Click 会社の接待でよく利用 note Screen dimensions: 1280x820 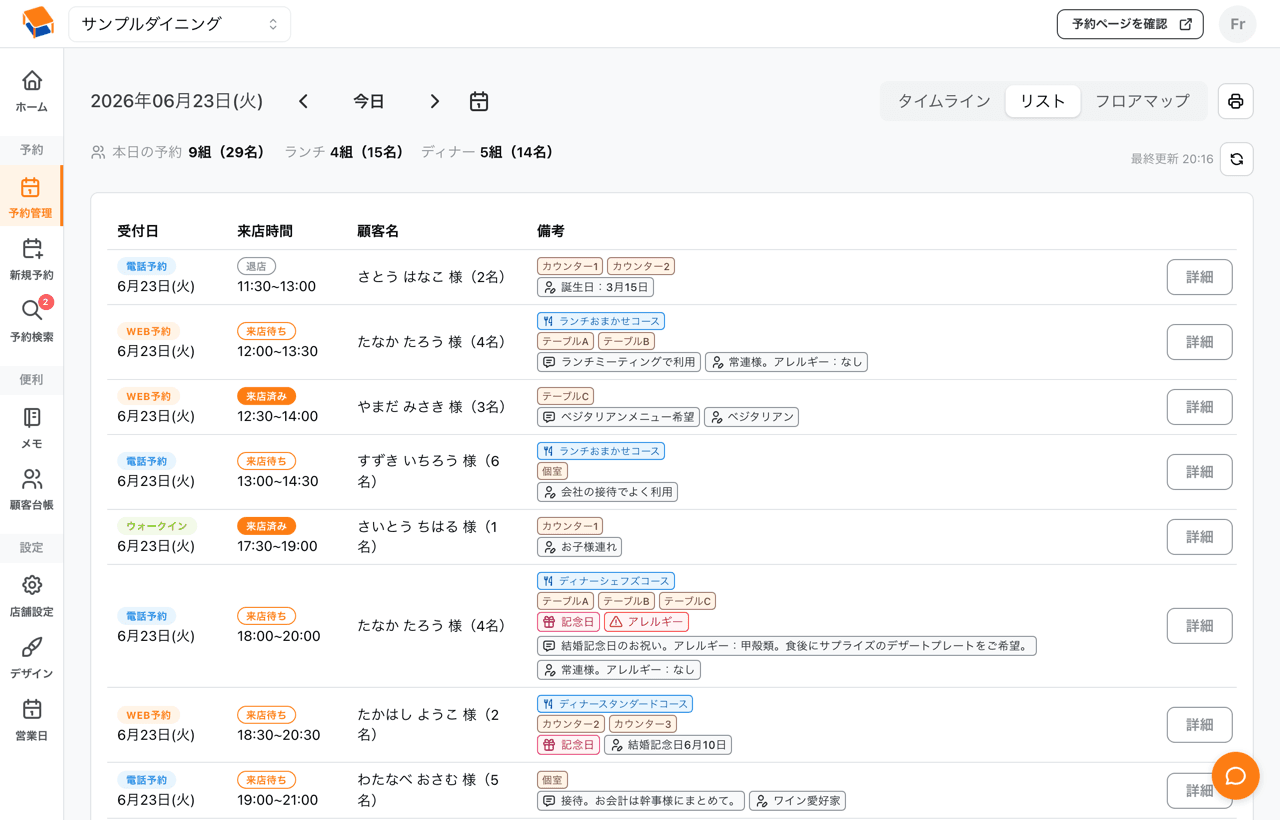tap(607, 492)
